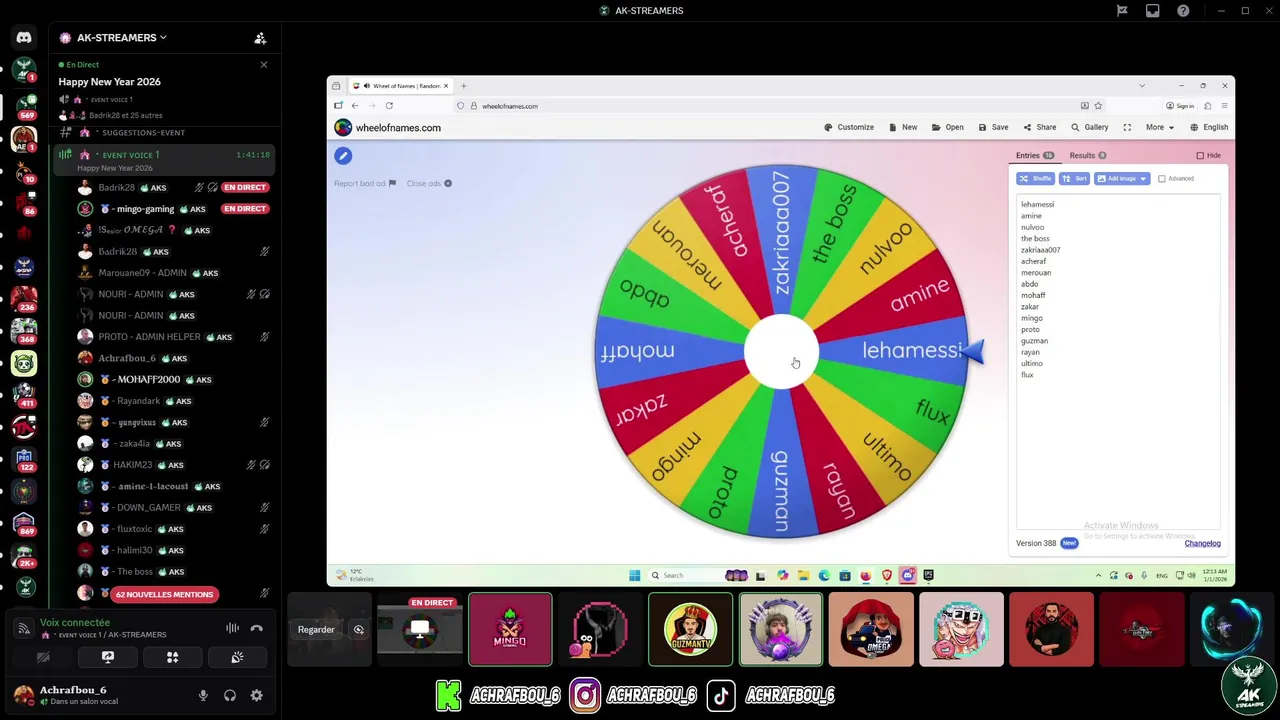Open the stream preview thumbnail marked EN DIRECT
Viewport: 1280px width, 720px height.
(420, 630)
